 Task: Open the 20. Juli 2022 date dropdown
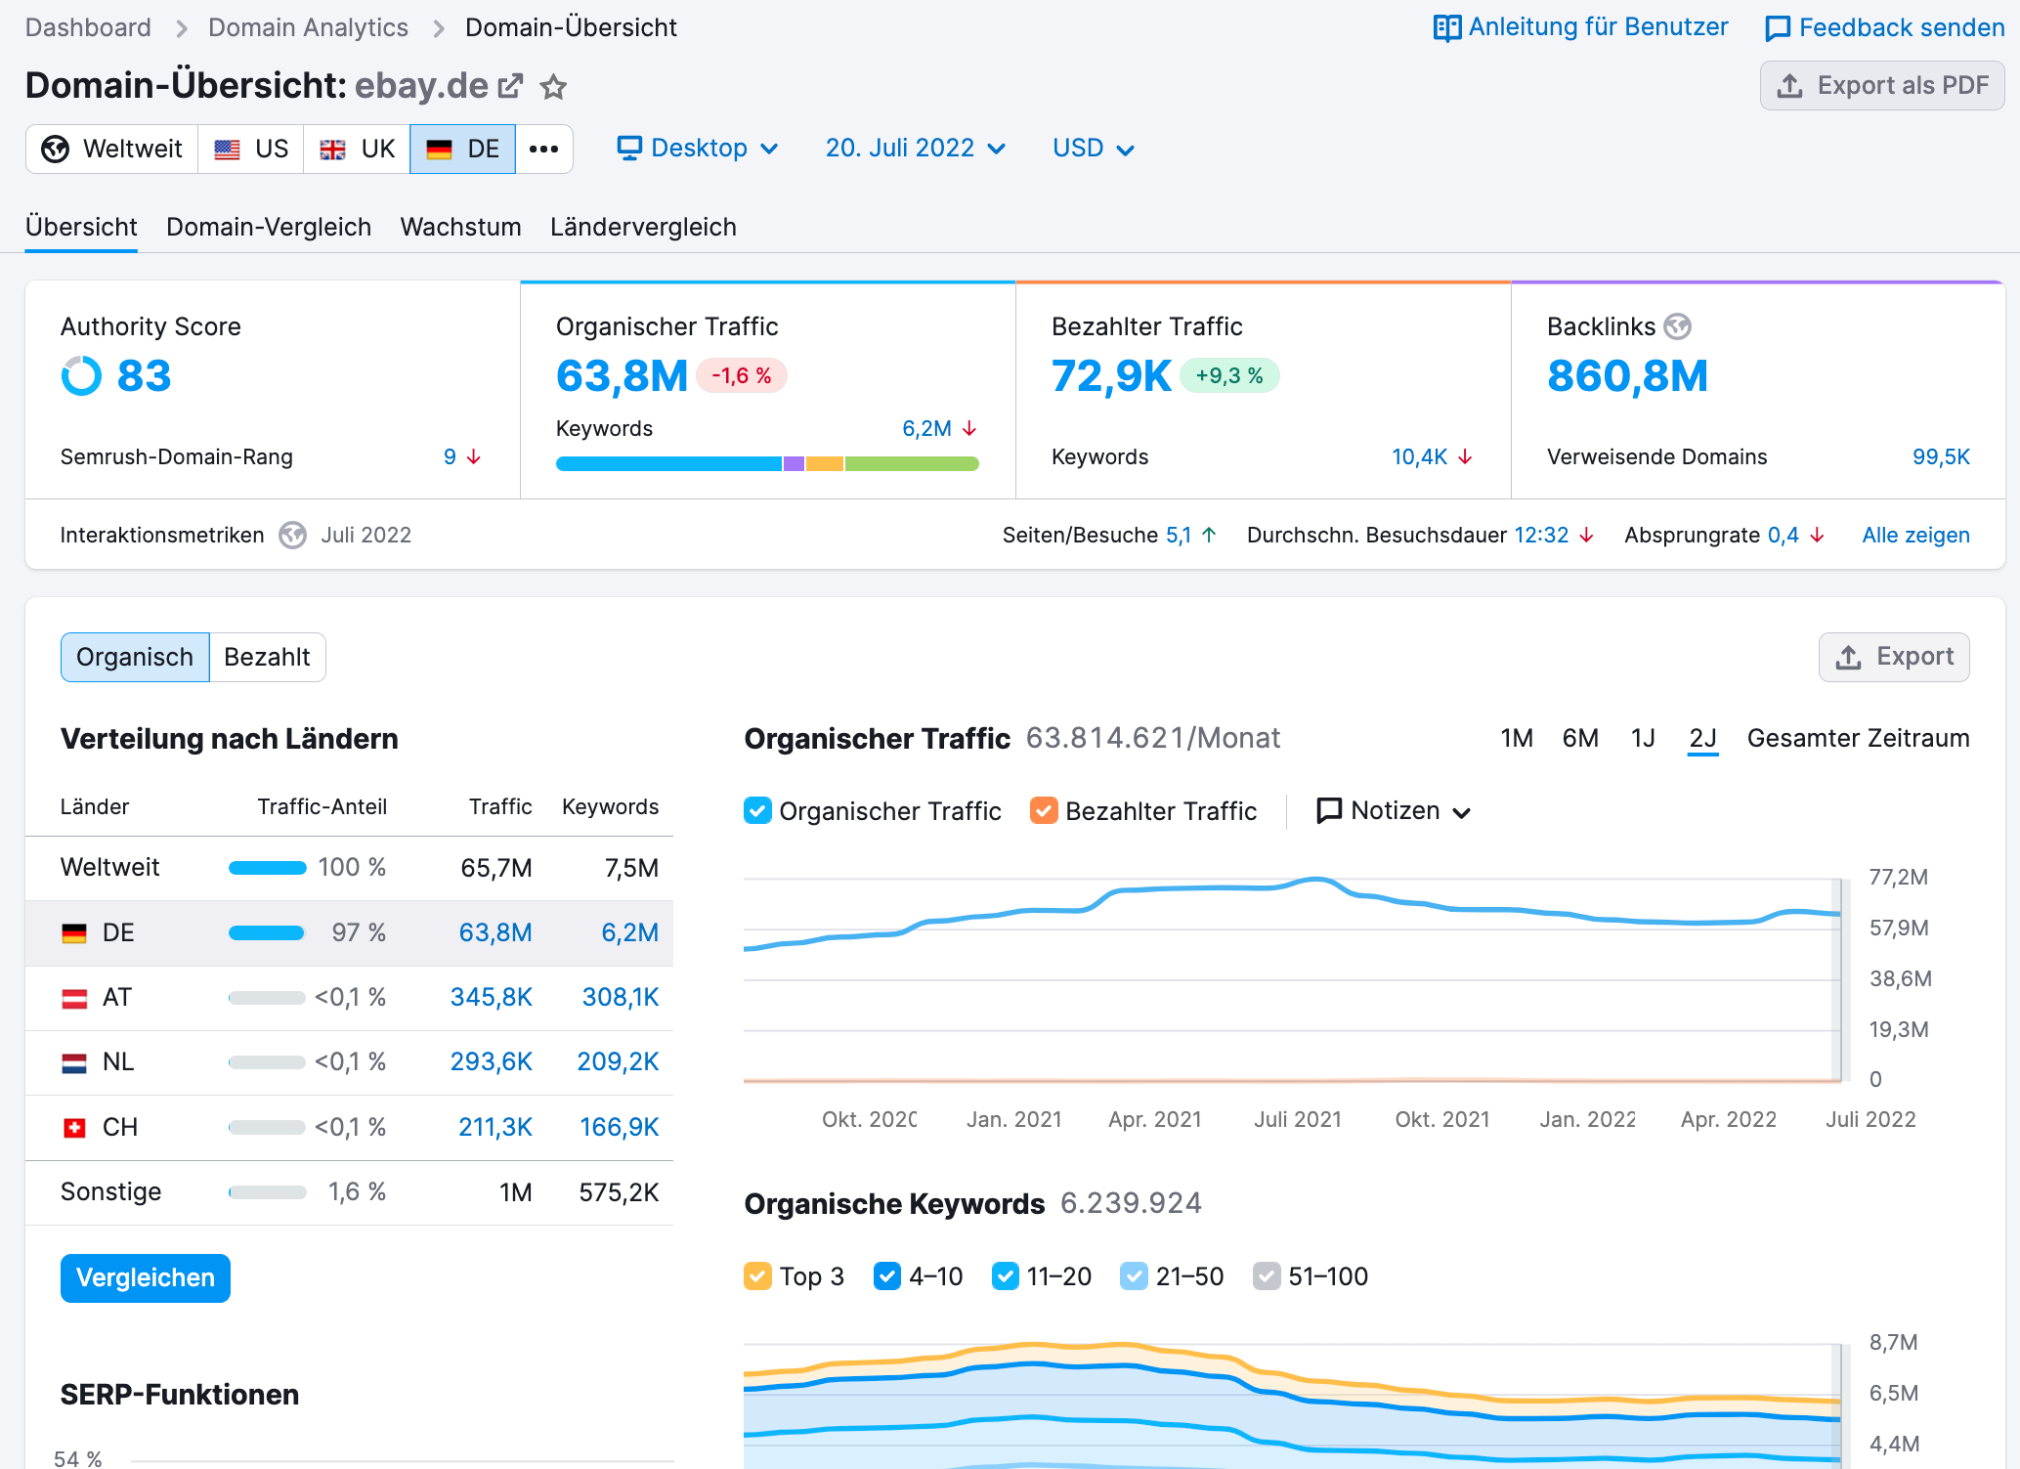[x=914, y=148]
